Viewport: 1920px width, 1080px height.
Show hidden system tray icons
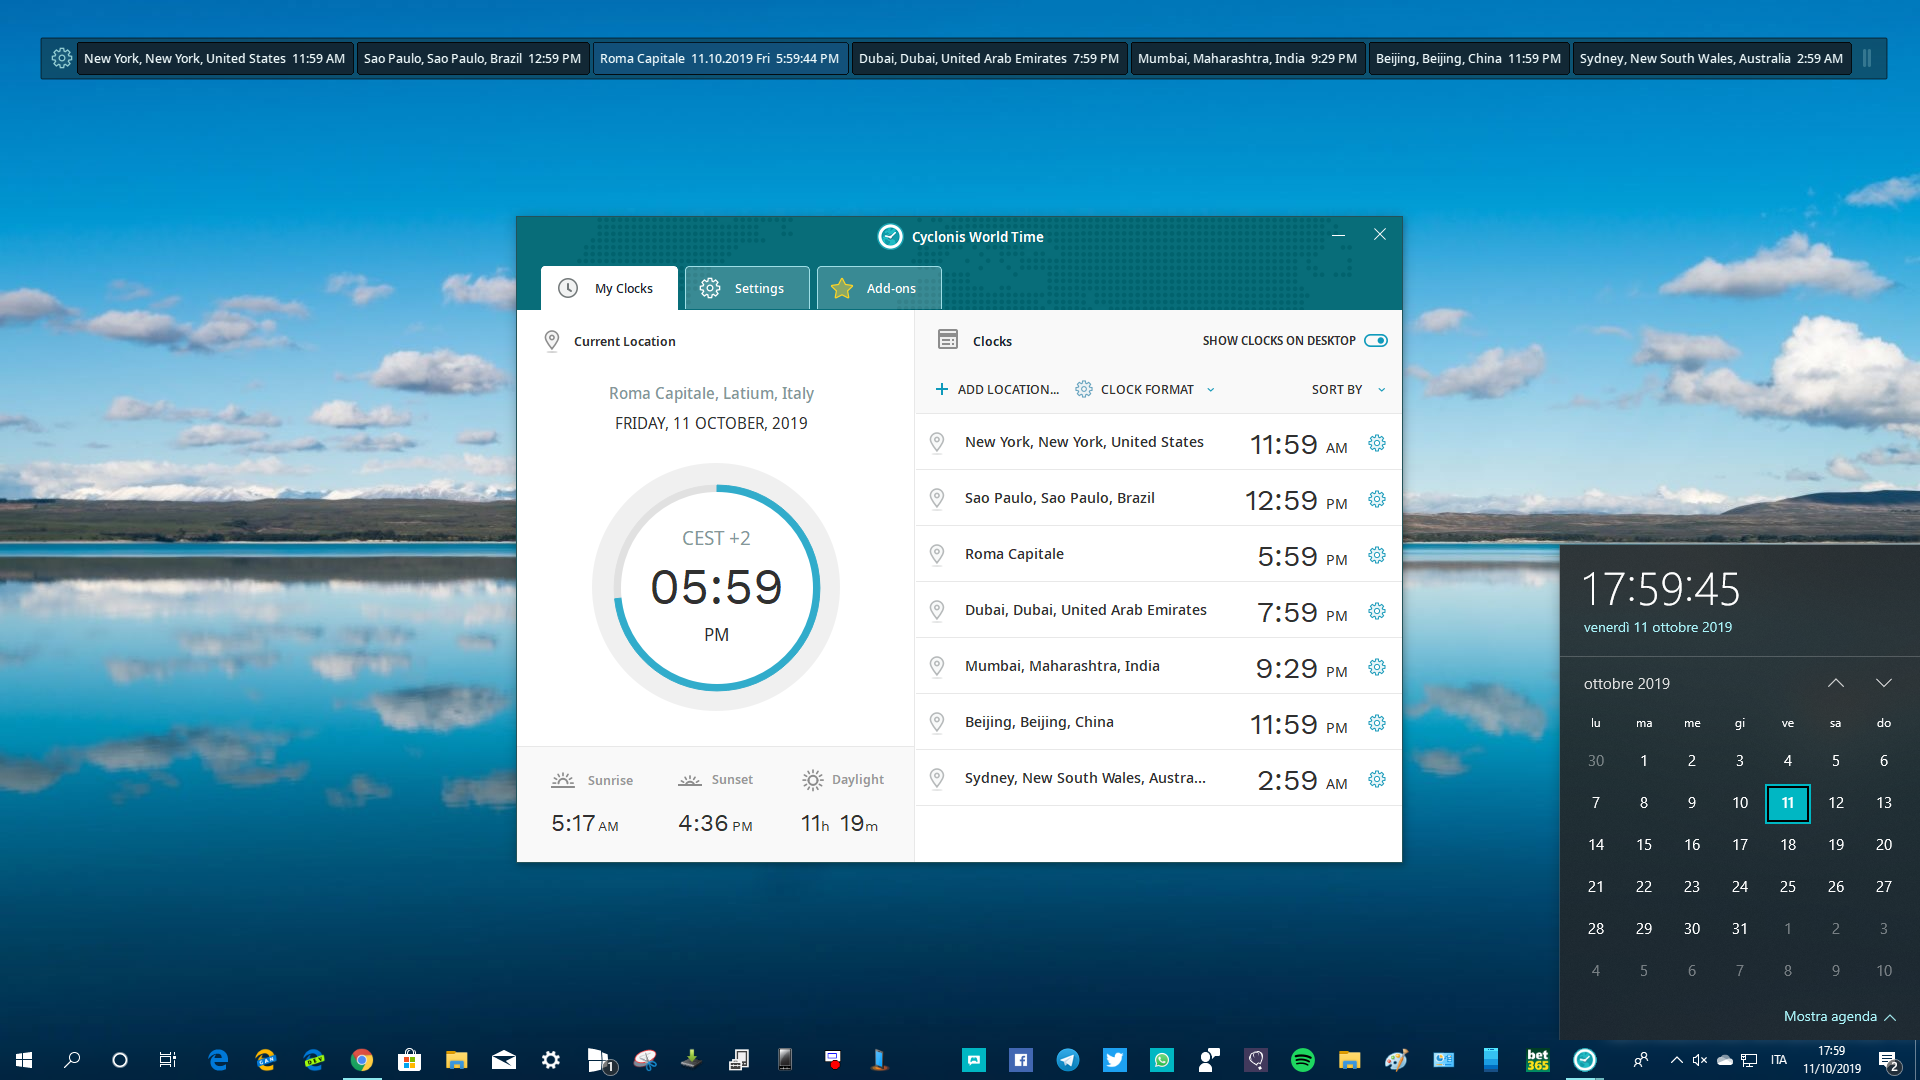tap(1676, 1060)
